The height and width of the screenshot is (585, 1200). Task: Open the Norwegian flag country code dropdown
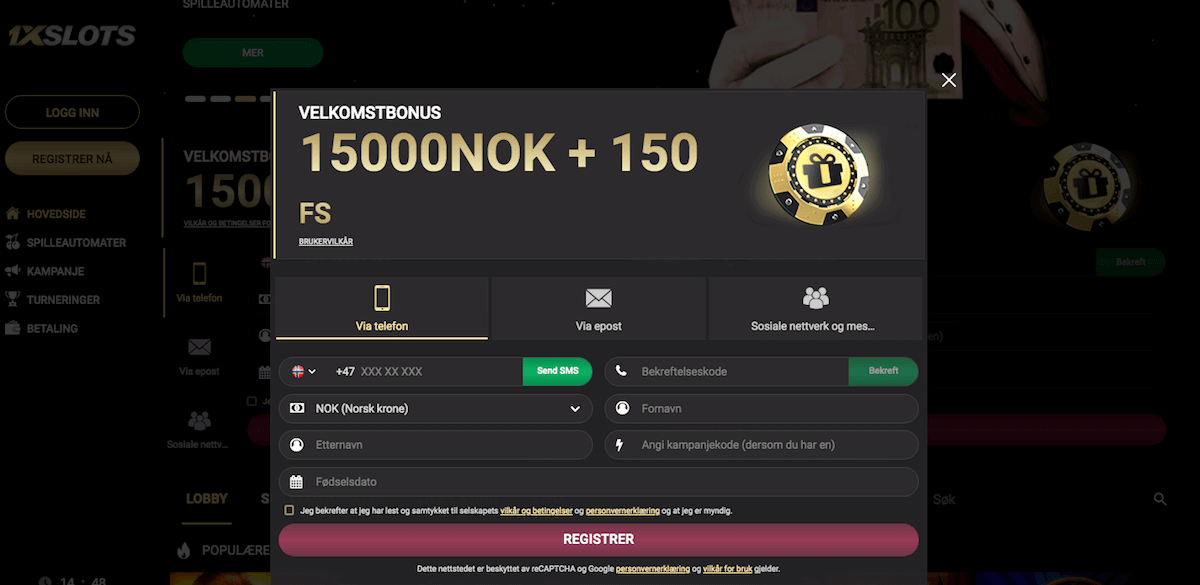pos(304,371)
